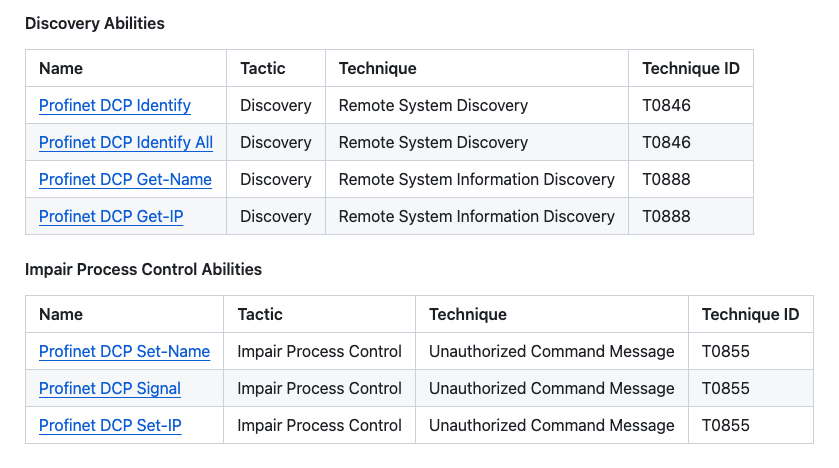Click the Technique ID header in Impair Process Control table
The height and width of the screenshot is (468, 839).
click(750, 314)
